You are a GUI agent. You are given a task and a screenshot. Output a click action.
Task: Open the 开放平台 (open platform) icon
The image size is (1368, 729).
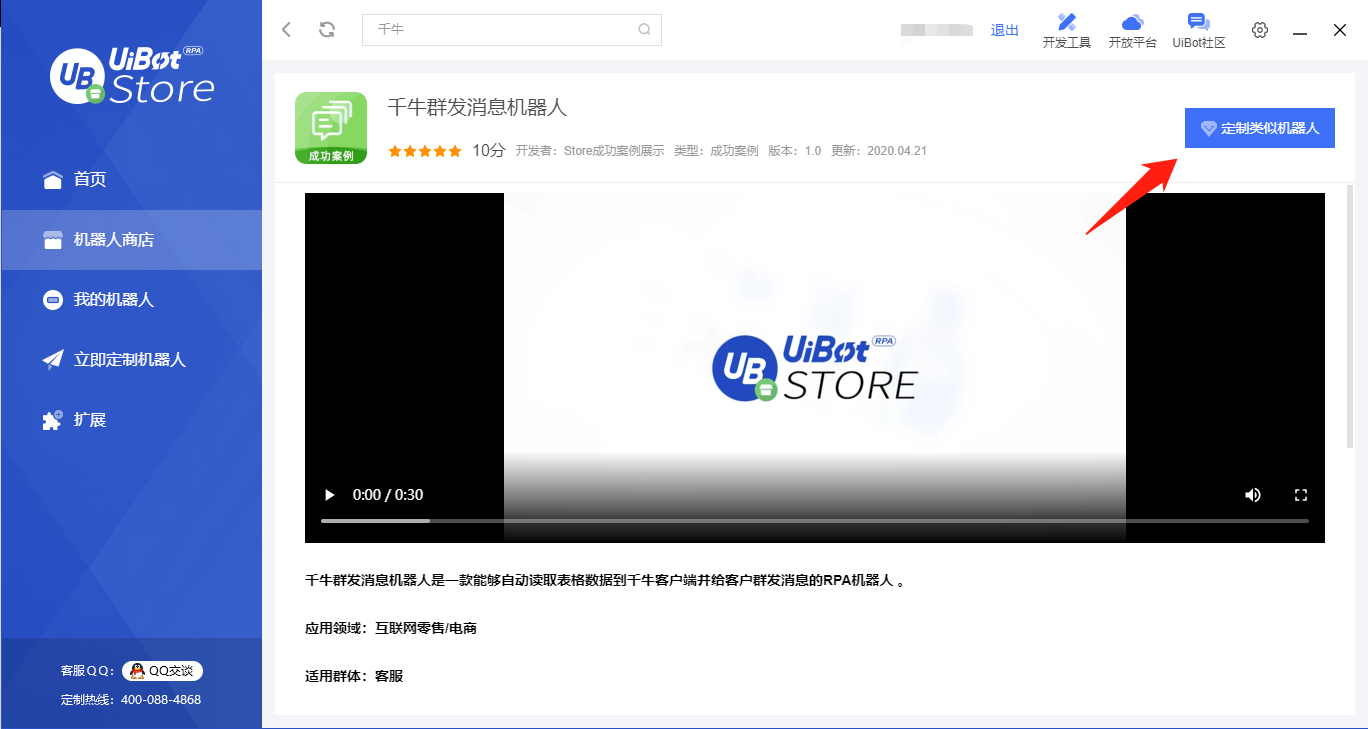(x=1132, y=28)
